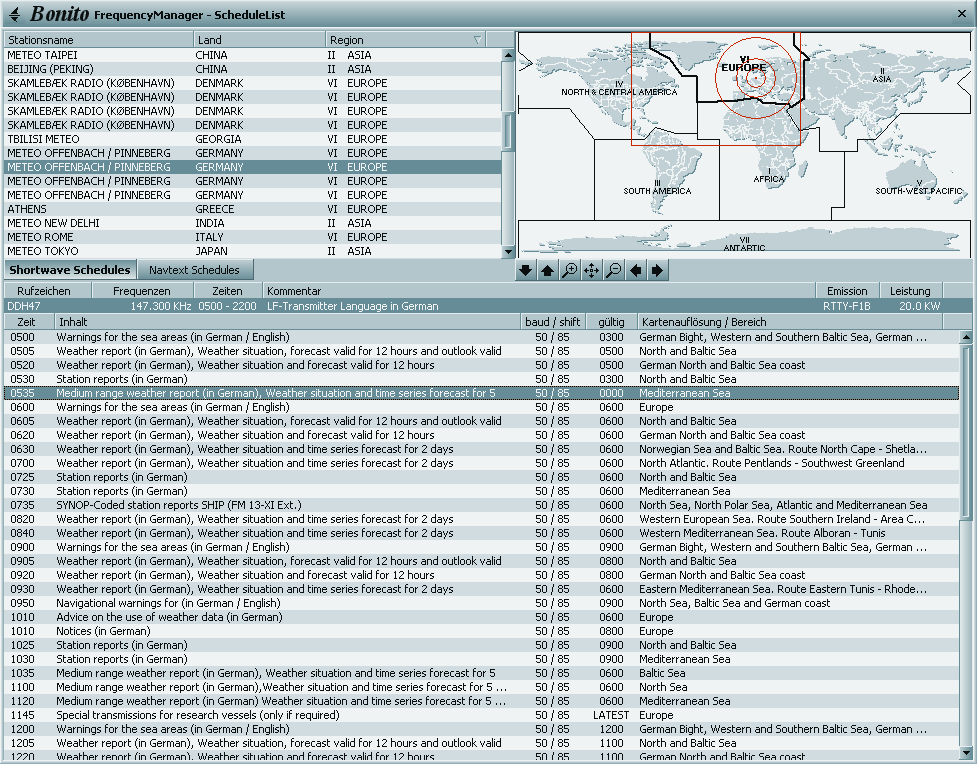Zoom in on the world map
This screenshot has width=977, height=764.
pyautogui.click(x=569, y=270)
